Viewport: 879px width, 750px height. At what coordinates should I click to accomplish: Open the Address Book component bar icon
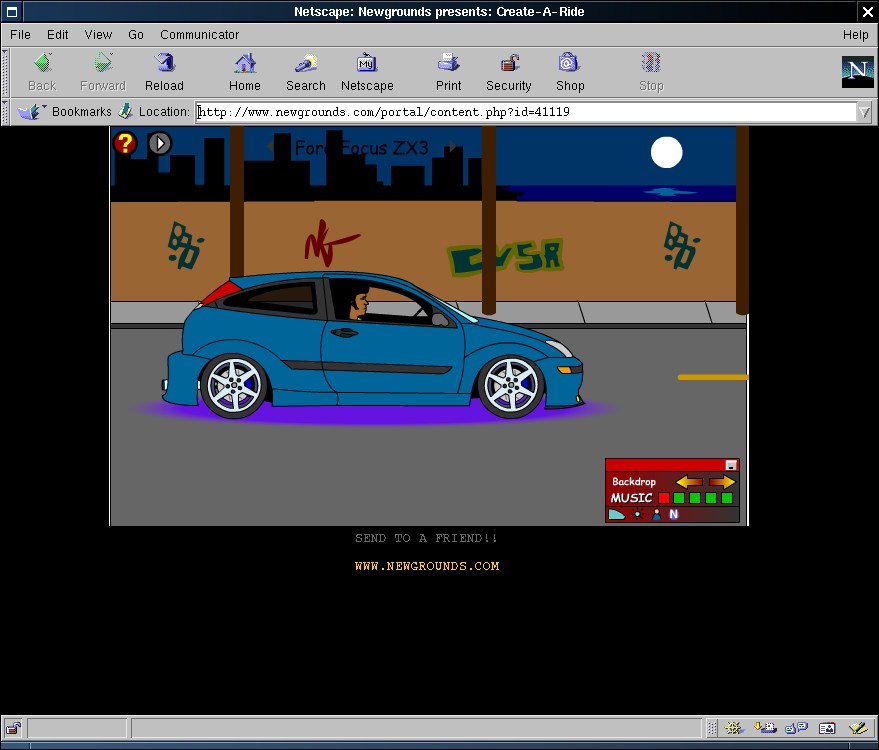827,728
